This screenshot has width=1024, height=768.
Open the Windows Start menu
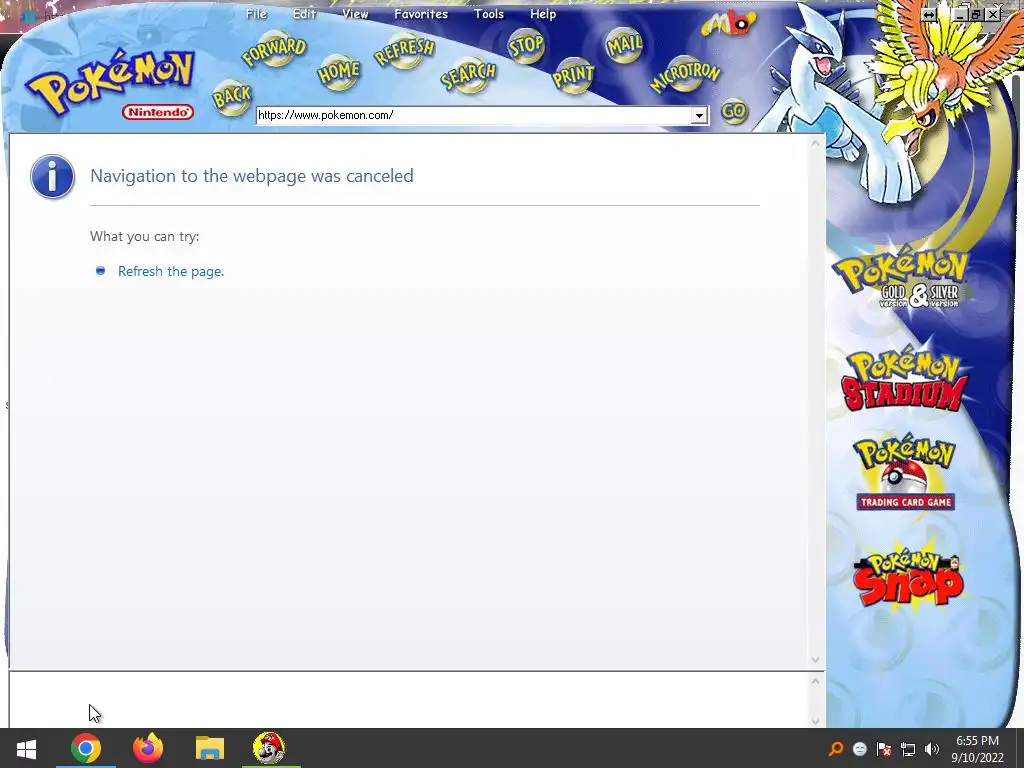[26, 748]
